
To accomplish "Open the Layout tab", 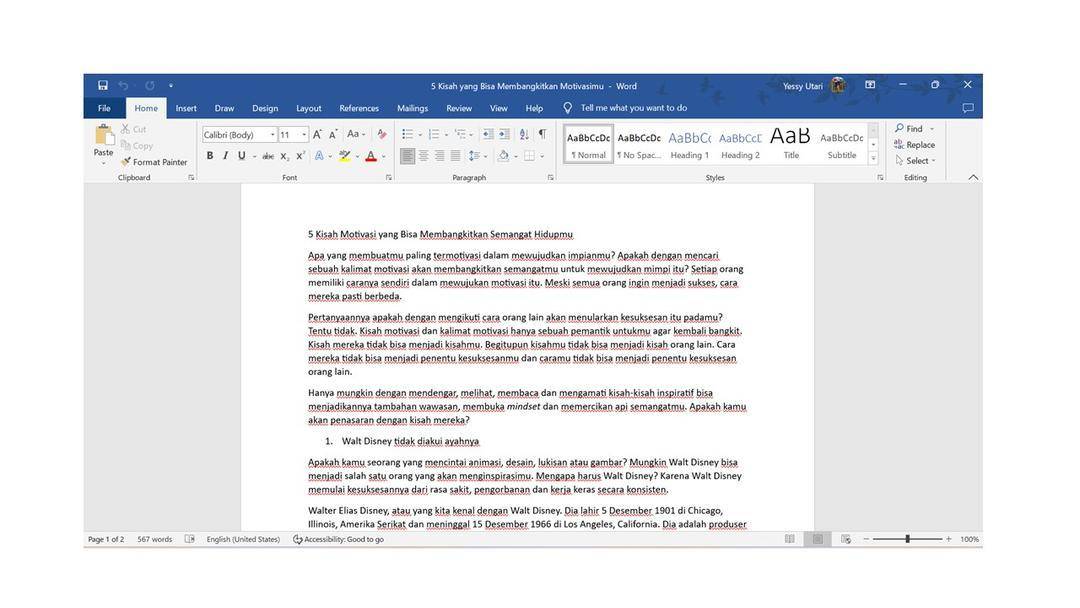I will coord(309,108).
